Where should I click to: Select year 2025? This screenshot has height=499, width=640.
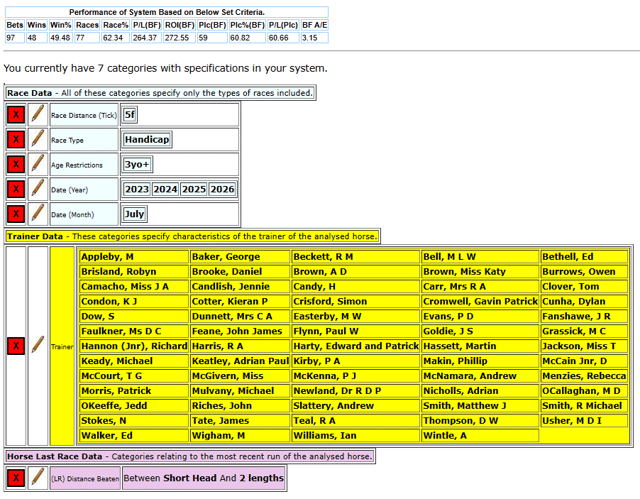[194, 189]
